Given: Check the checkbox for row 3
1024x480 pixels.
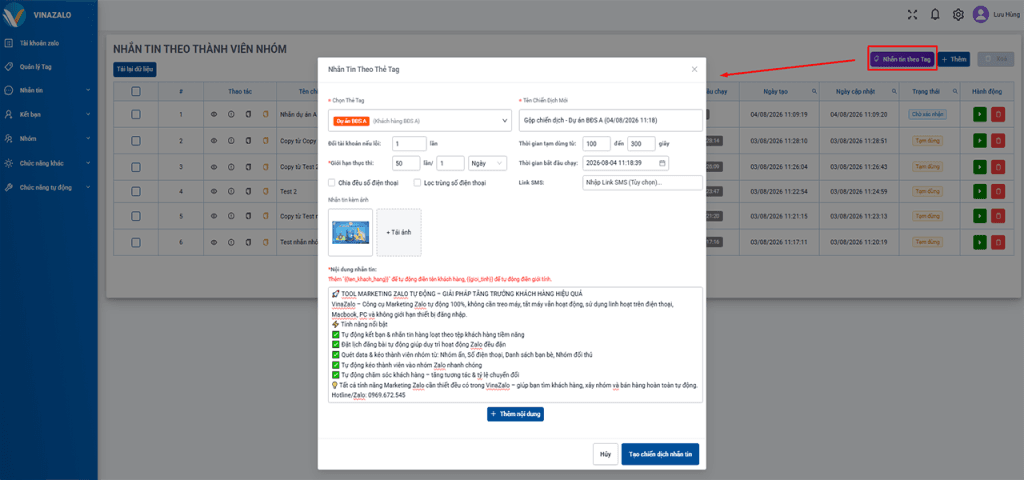Looking at the screenshot, I should coord(136,167).
